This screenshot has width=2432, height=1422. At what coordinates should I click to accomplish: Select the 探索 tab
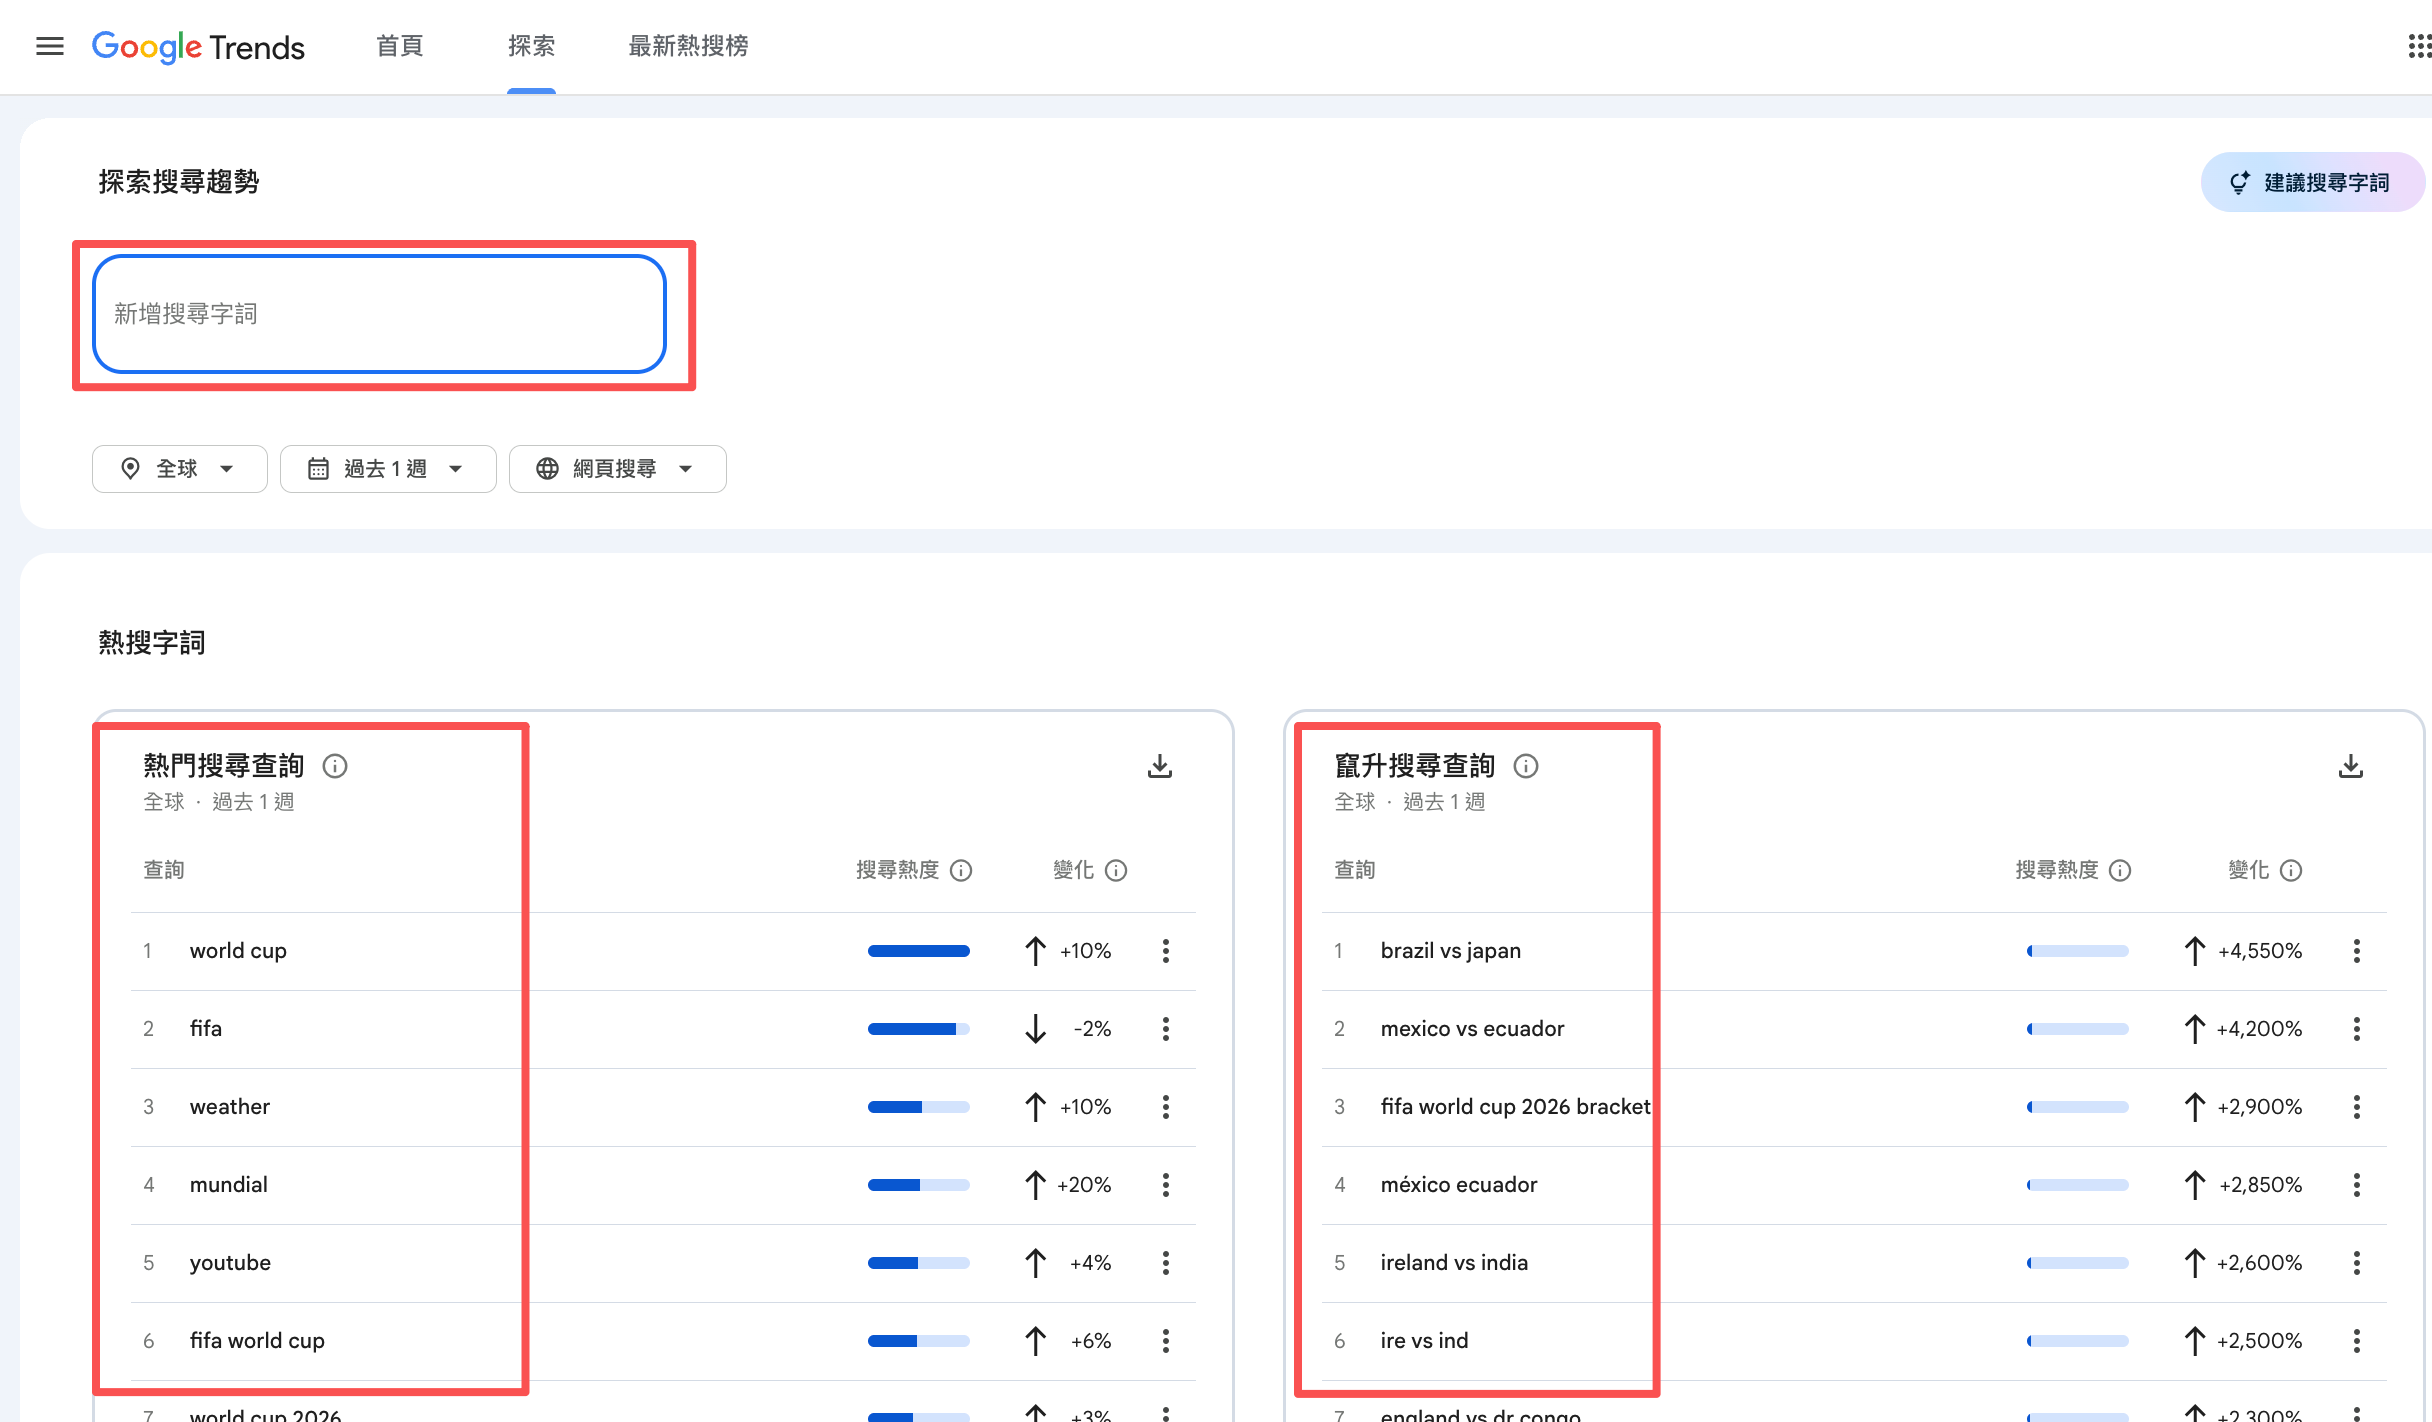coord(531,46)
